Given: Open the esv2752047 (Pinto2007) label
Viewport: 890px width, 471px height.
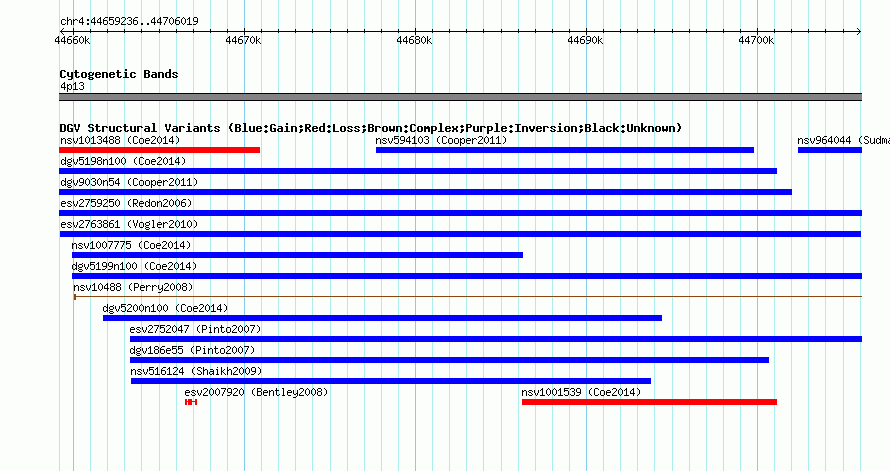Looking at the screenshot, I should pyautogui.click(x=195, y=329).
